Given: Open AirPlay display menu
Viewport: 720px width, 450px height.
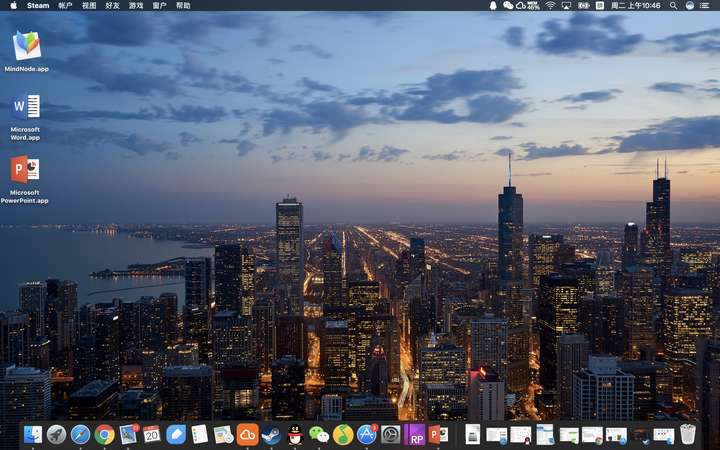Looking at the screenshot, I should 566,6.
